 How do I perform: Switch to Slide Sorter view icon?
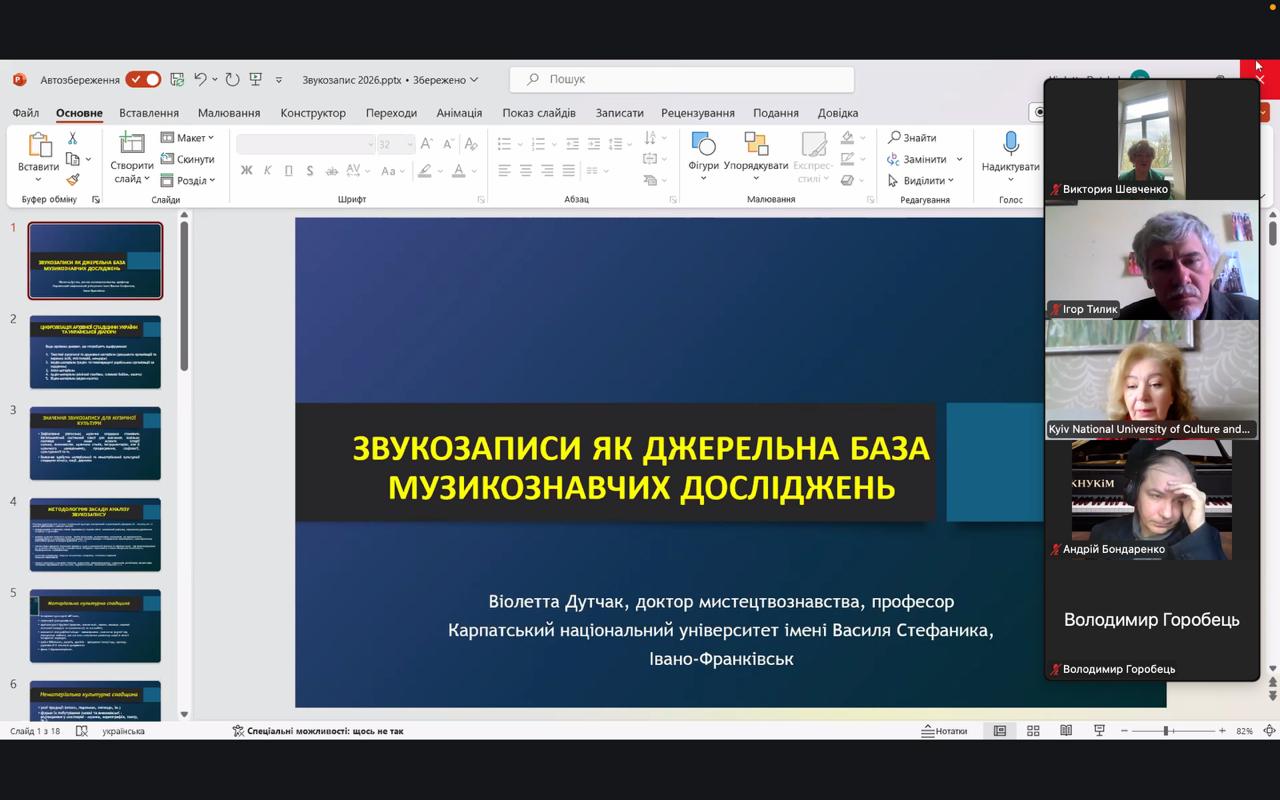coord(1033,731)
